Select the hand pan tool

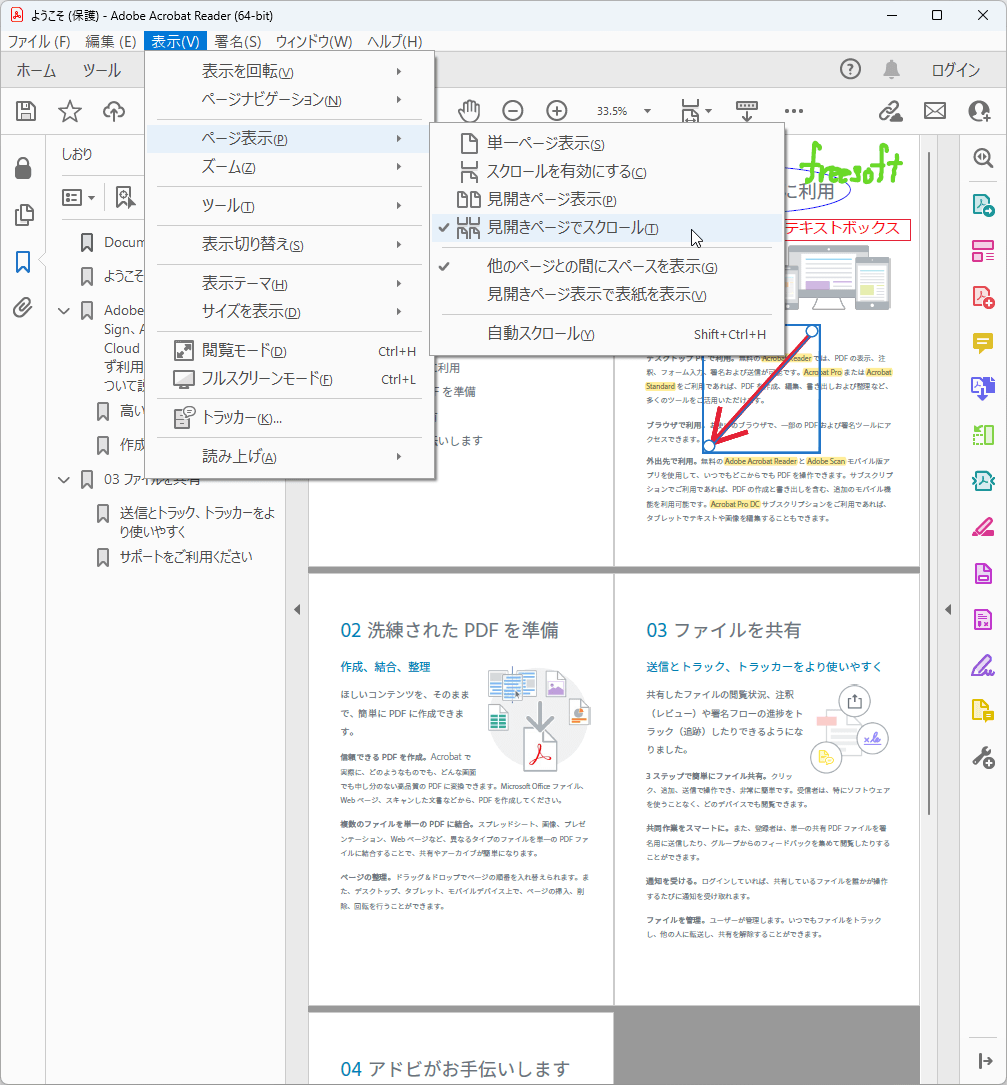click(x=469, y=111)
